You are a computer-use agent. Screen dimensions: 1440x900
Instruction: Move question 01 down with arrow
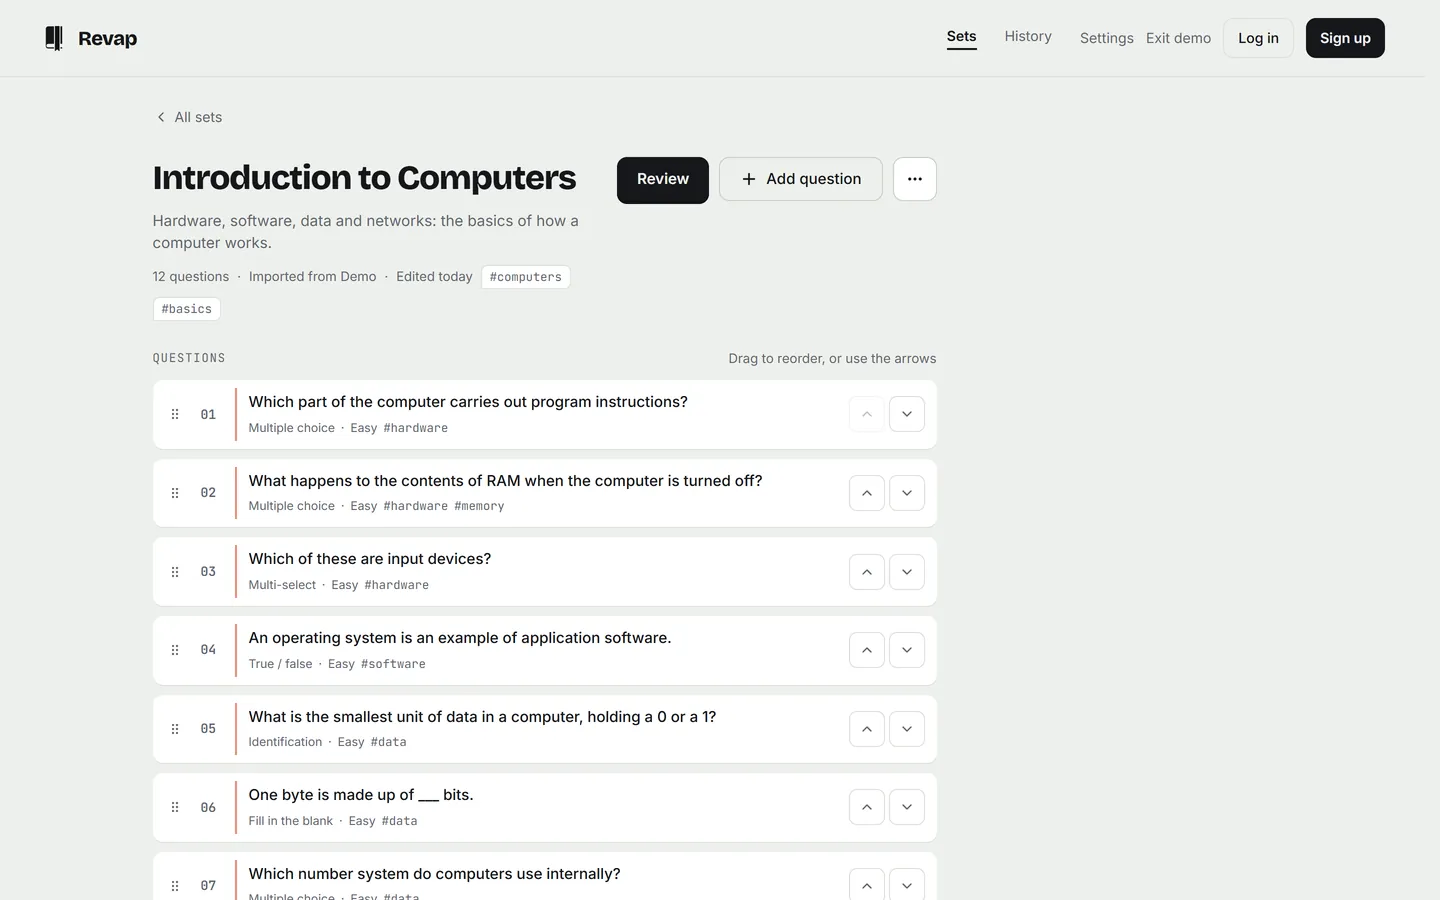coord(907,414)
